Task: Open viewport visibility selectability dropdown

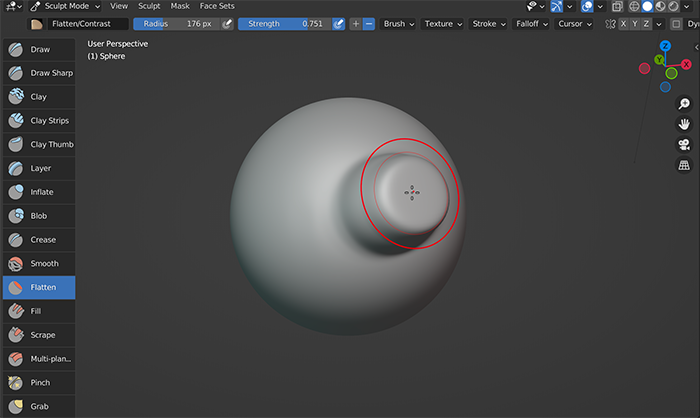Action: [x=536, y=6]
